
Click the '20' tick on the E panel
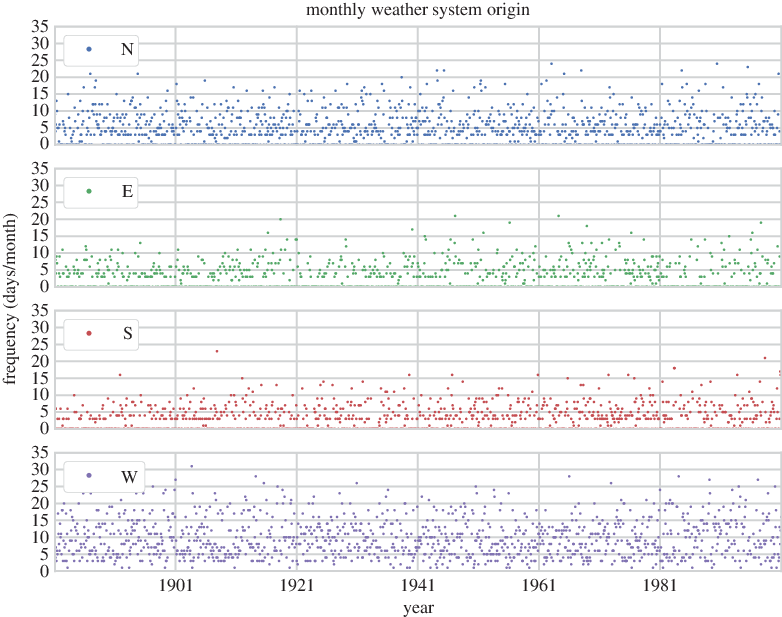[x=40, y=219]
